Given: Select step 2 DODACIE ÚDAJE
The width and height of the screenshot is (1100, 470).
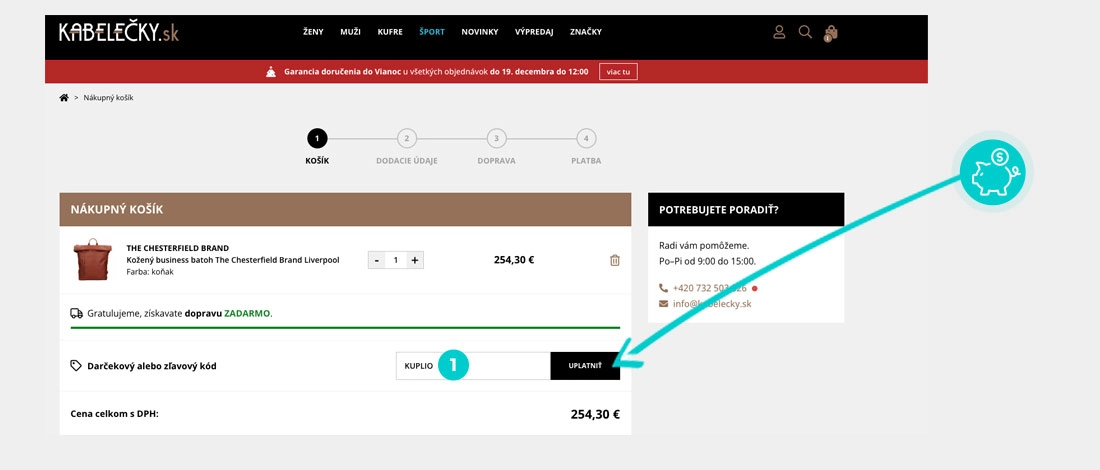Looking at the screenshot, I should click(x=406, y=147).
